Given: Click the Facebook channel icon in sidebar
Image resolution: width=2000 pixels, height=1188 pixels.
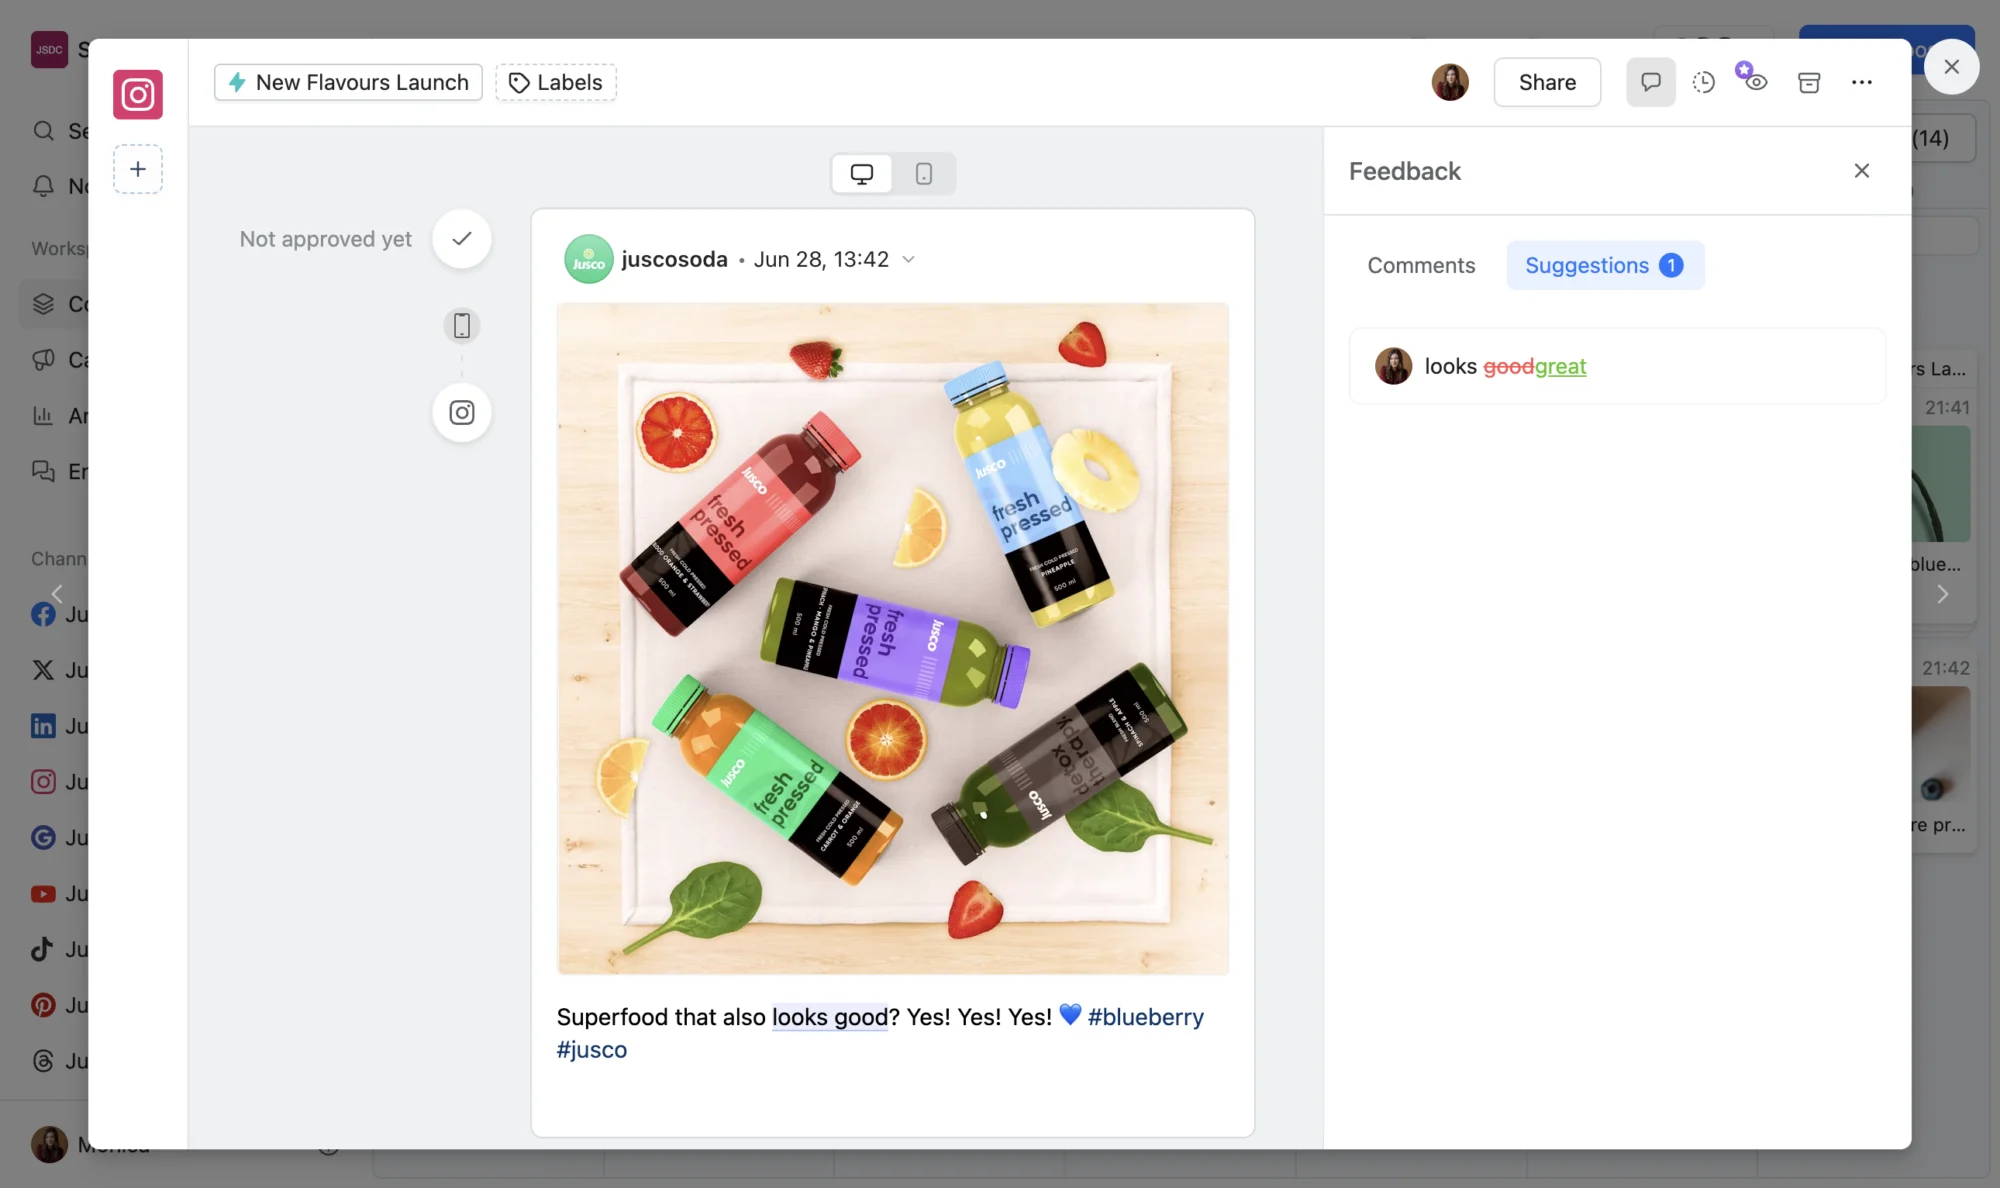Looking at the screenshot, I should coord(43,614).
